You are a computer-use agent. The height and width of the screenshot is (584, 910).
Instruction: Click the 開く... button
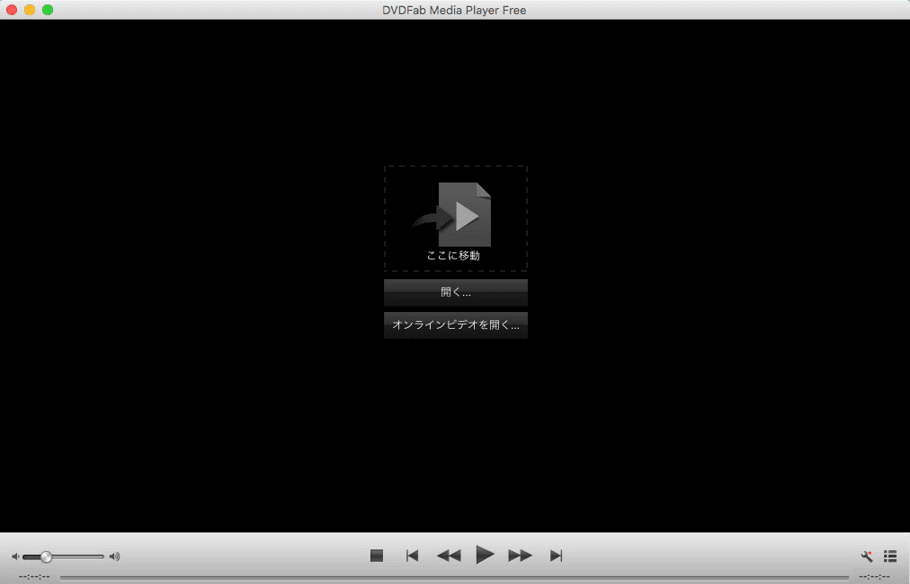(x=456, y=292)
